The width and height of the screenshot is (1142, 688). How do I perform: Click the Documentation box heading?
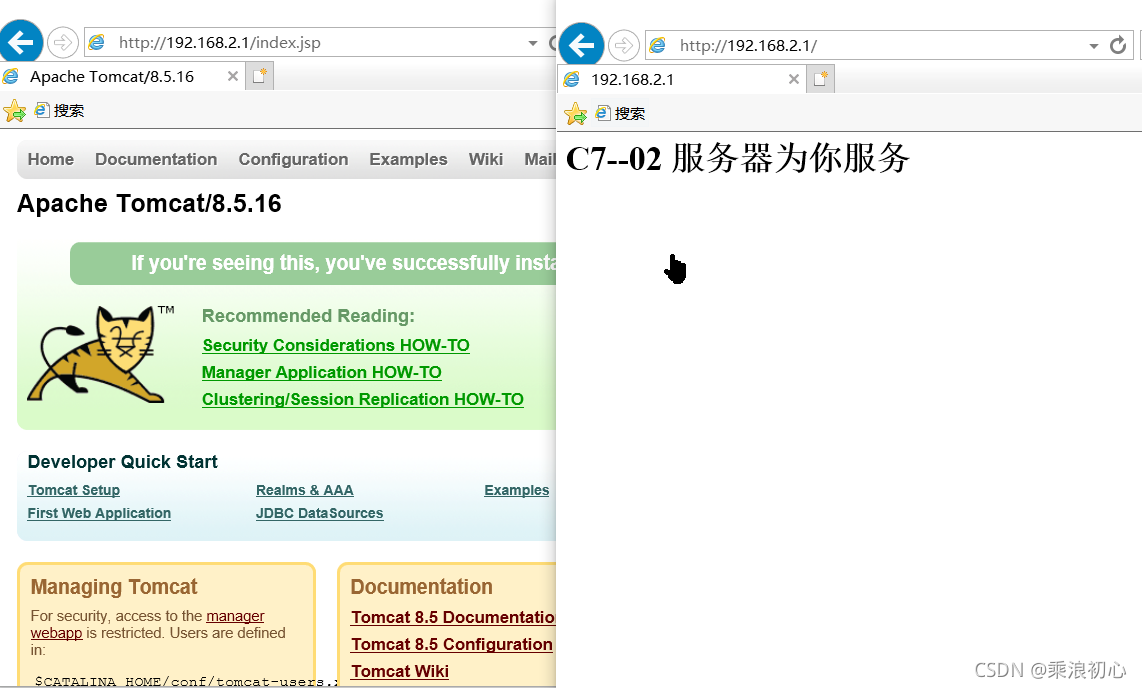point(422,587)
